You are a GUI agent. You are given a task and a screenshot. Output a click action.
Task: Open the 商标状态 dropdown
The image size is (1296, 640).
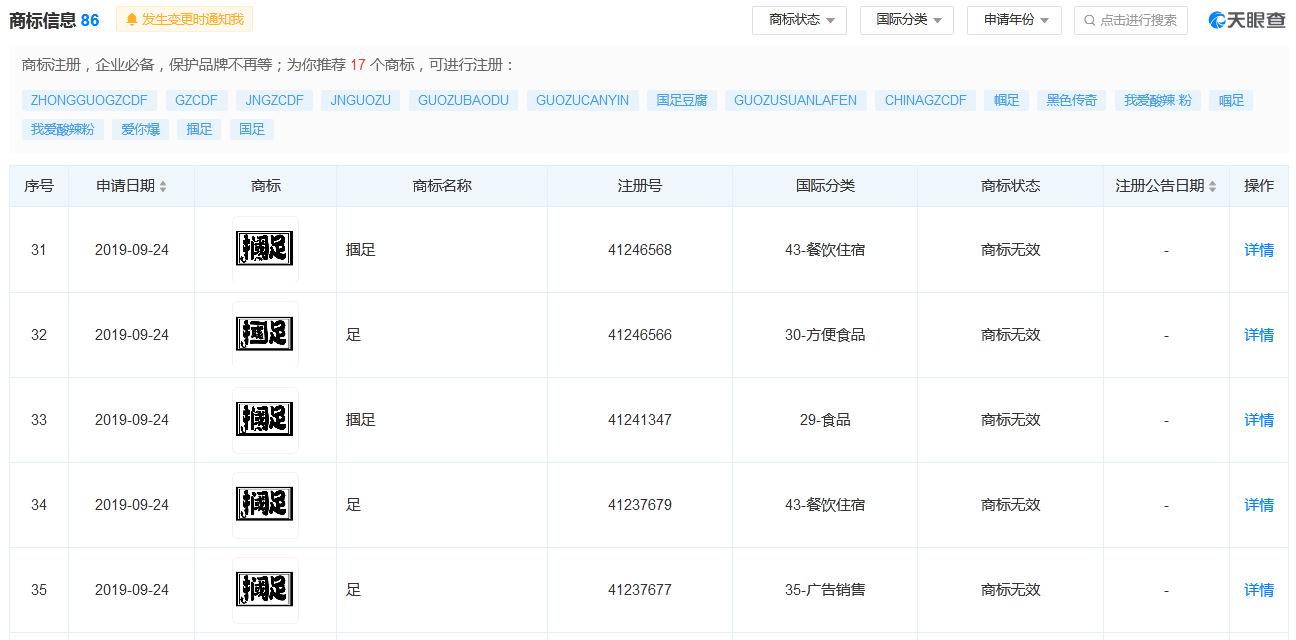798,20
